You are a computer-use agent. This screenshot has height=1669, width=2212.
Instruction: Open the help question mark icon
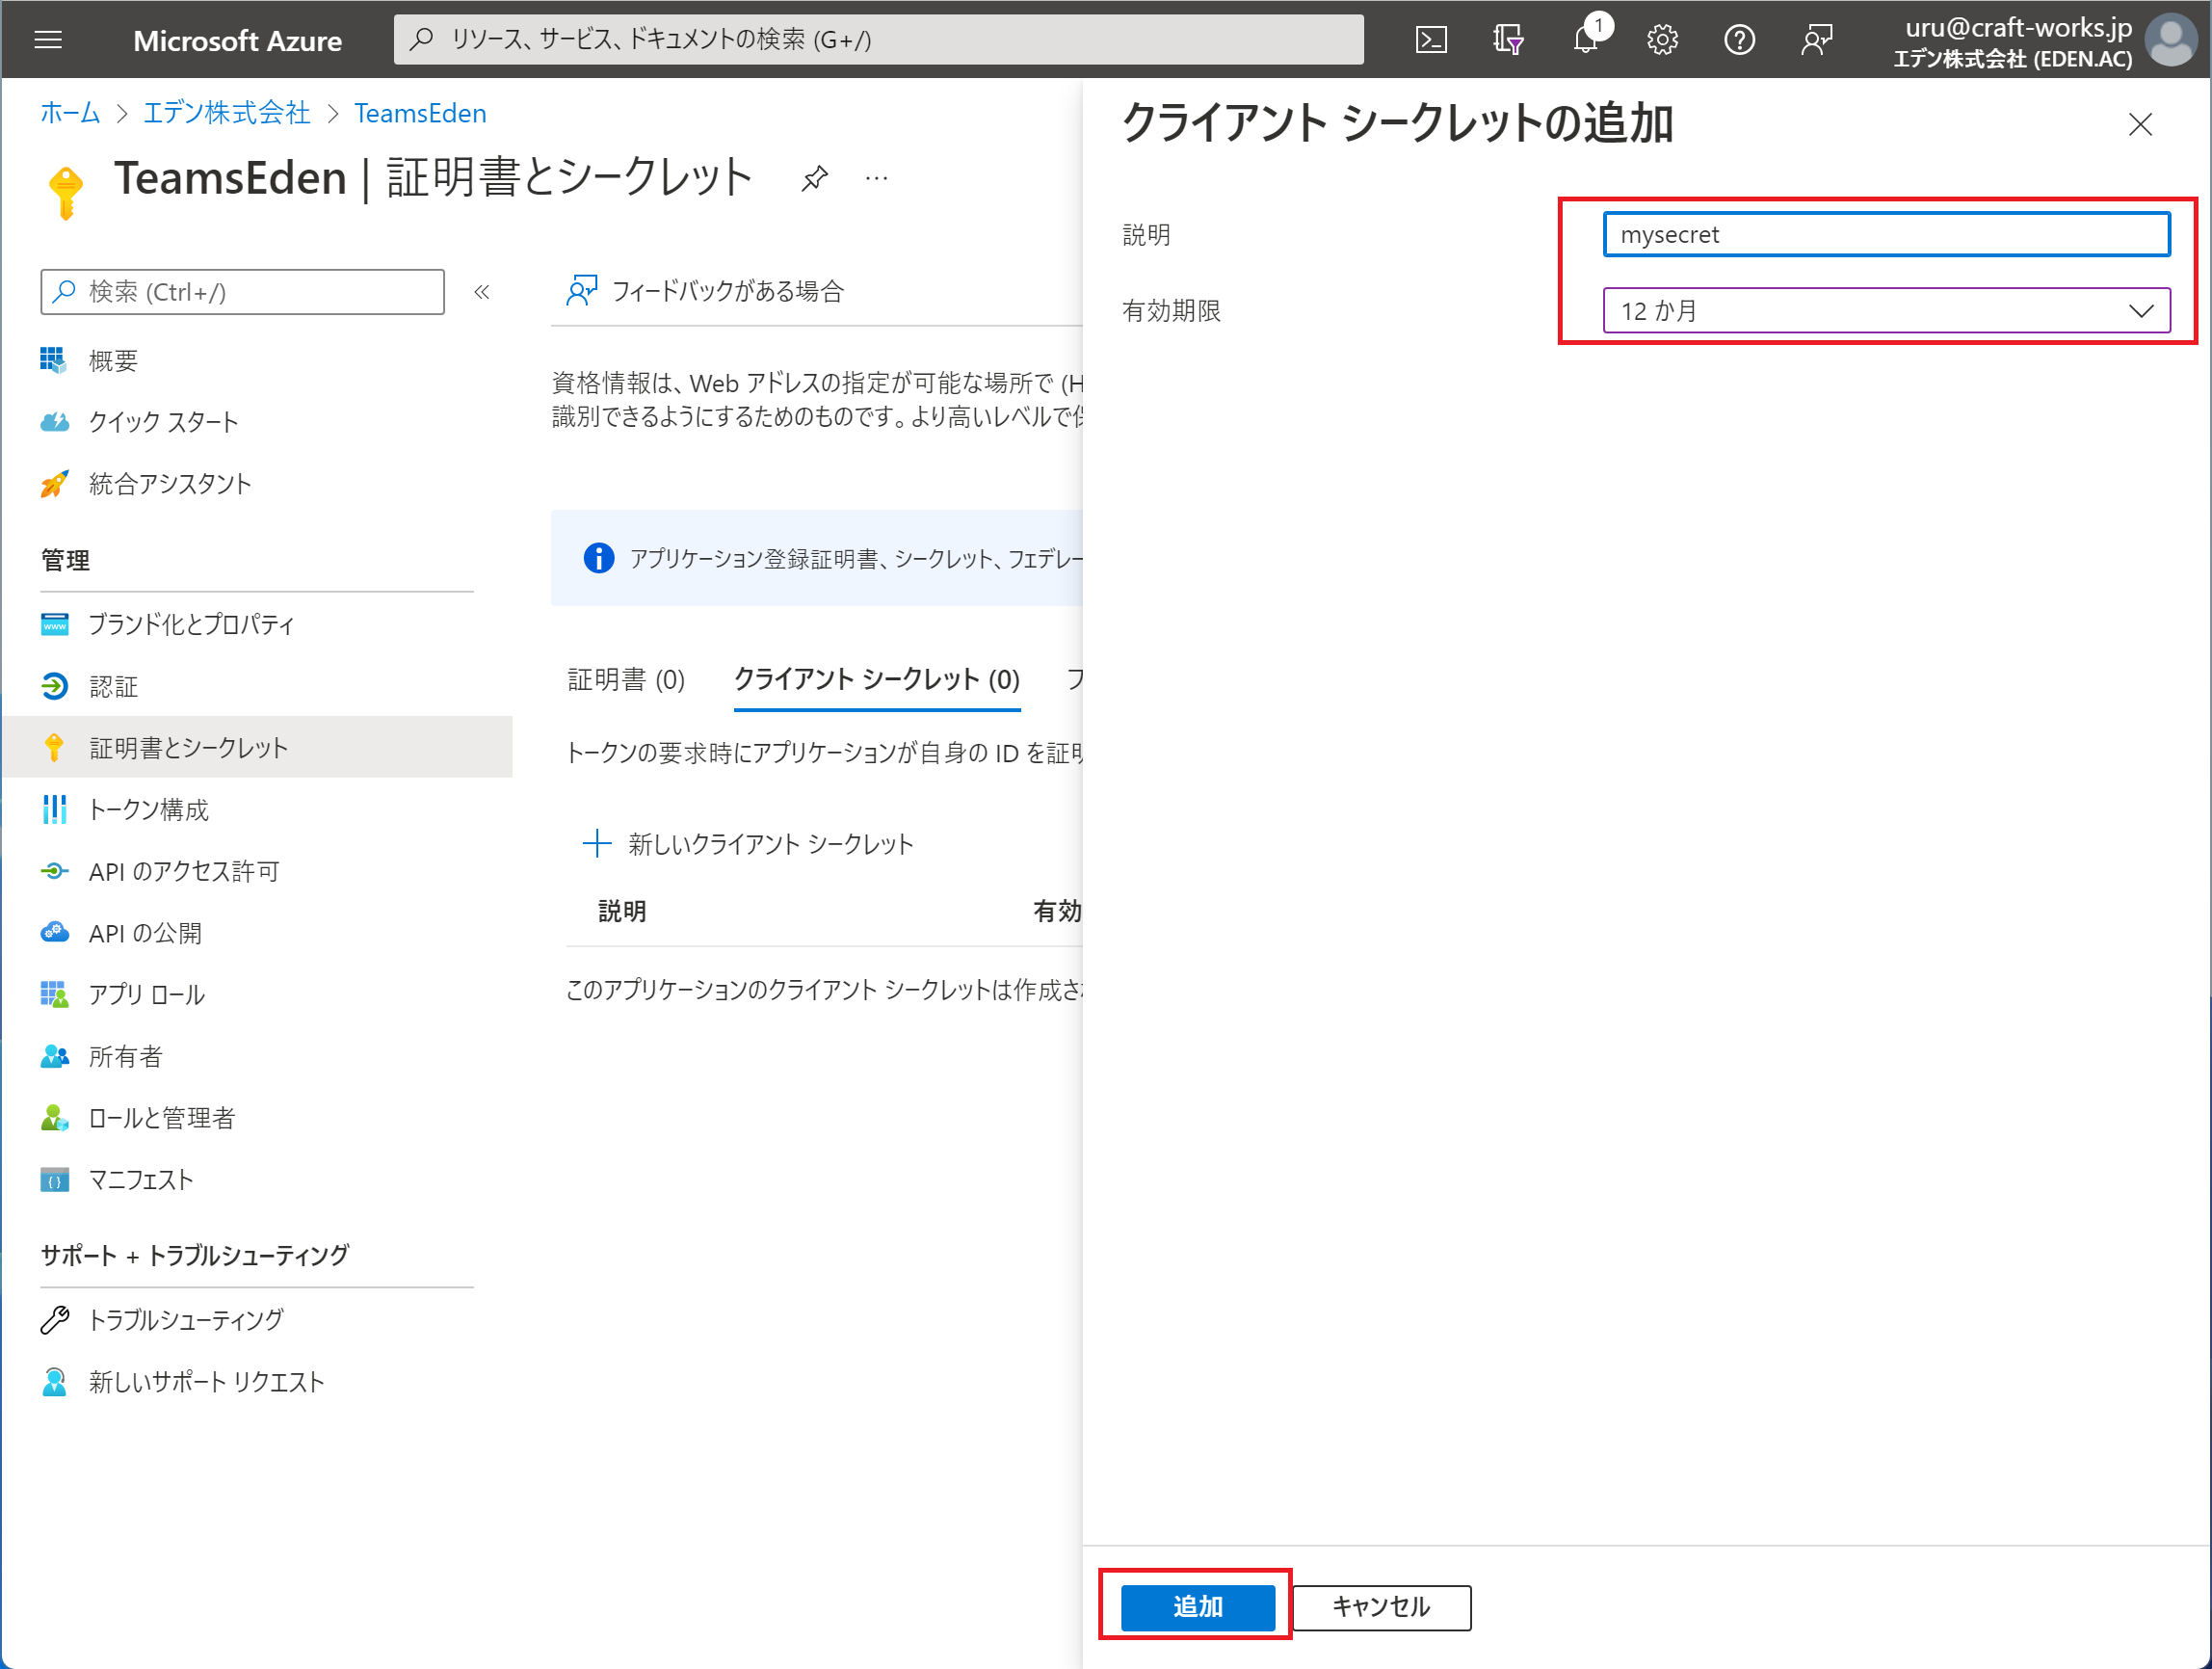tap(1740, 40)
